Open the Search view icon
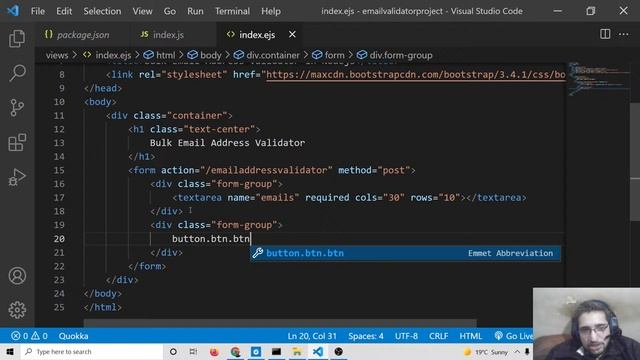 17,73
